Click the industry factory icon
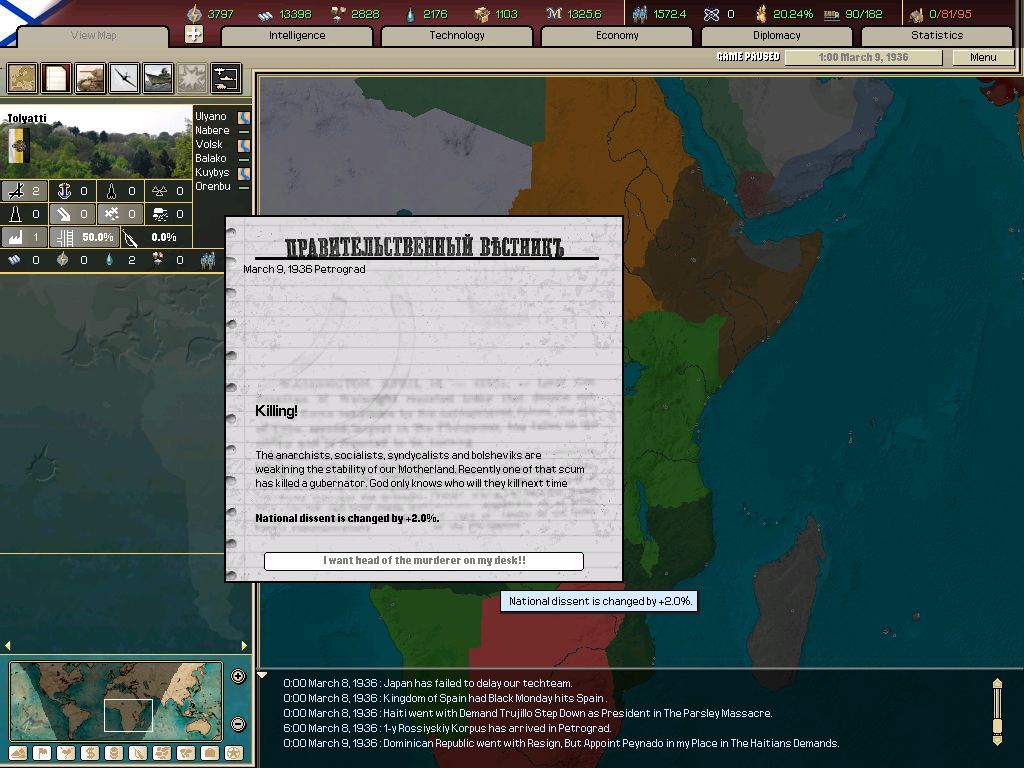The height and width of the screenshot is (768, 1024). point(16,237)
